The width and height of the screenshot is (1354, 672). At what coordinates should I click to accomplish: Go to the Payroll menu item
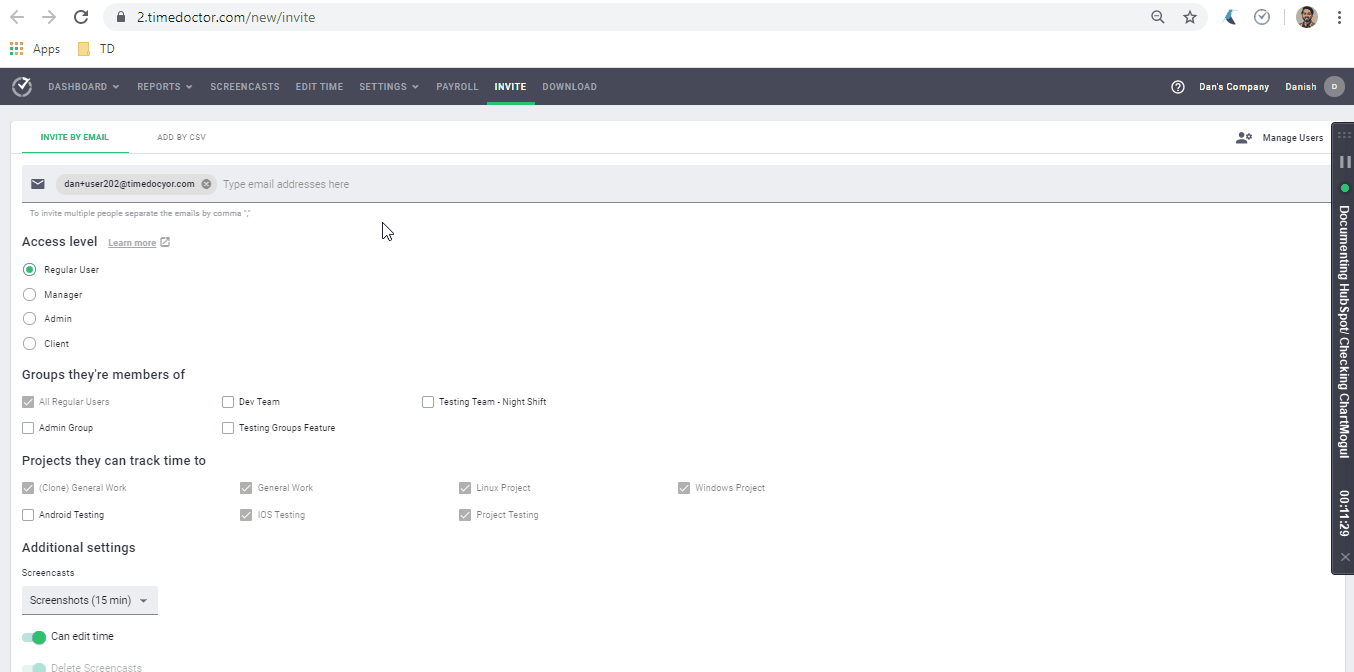coord(457,87)
